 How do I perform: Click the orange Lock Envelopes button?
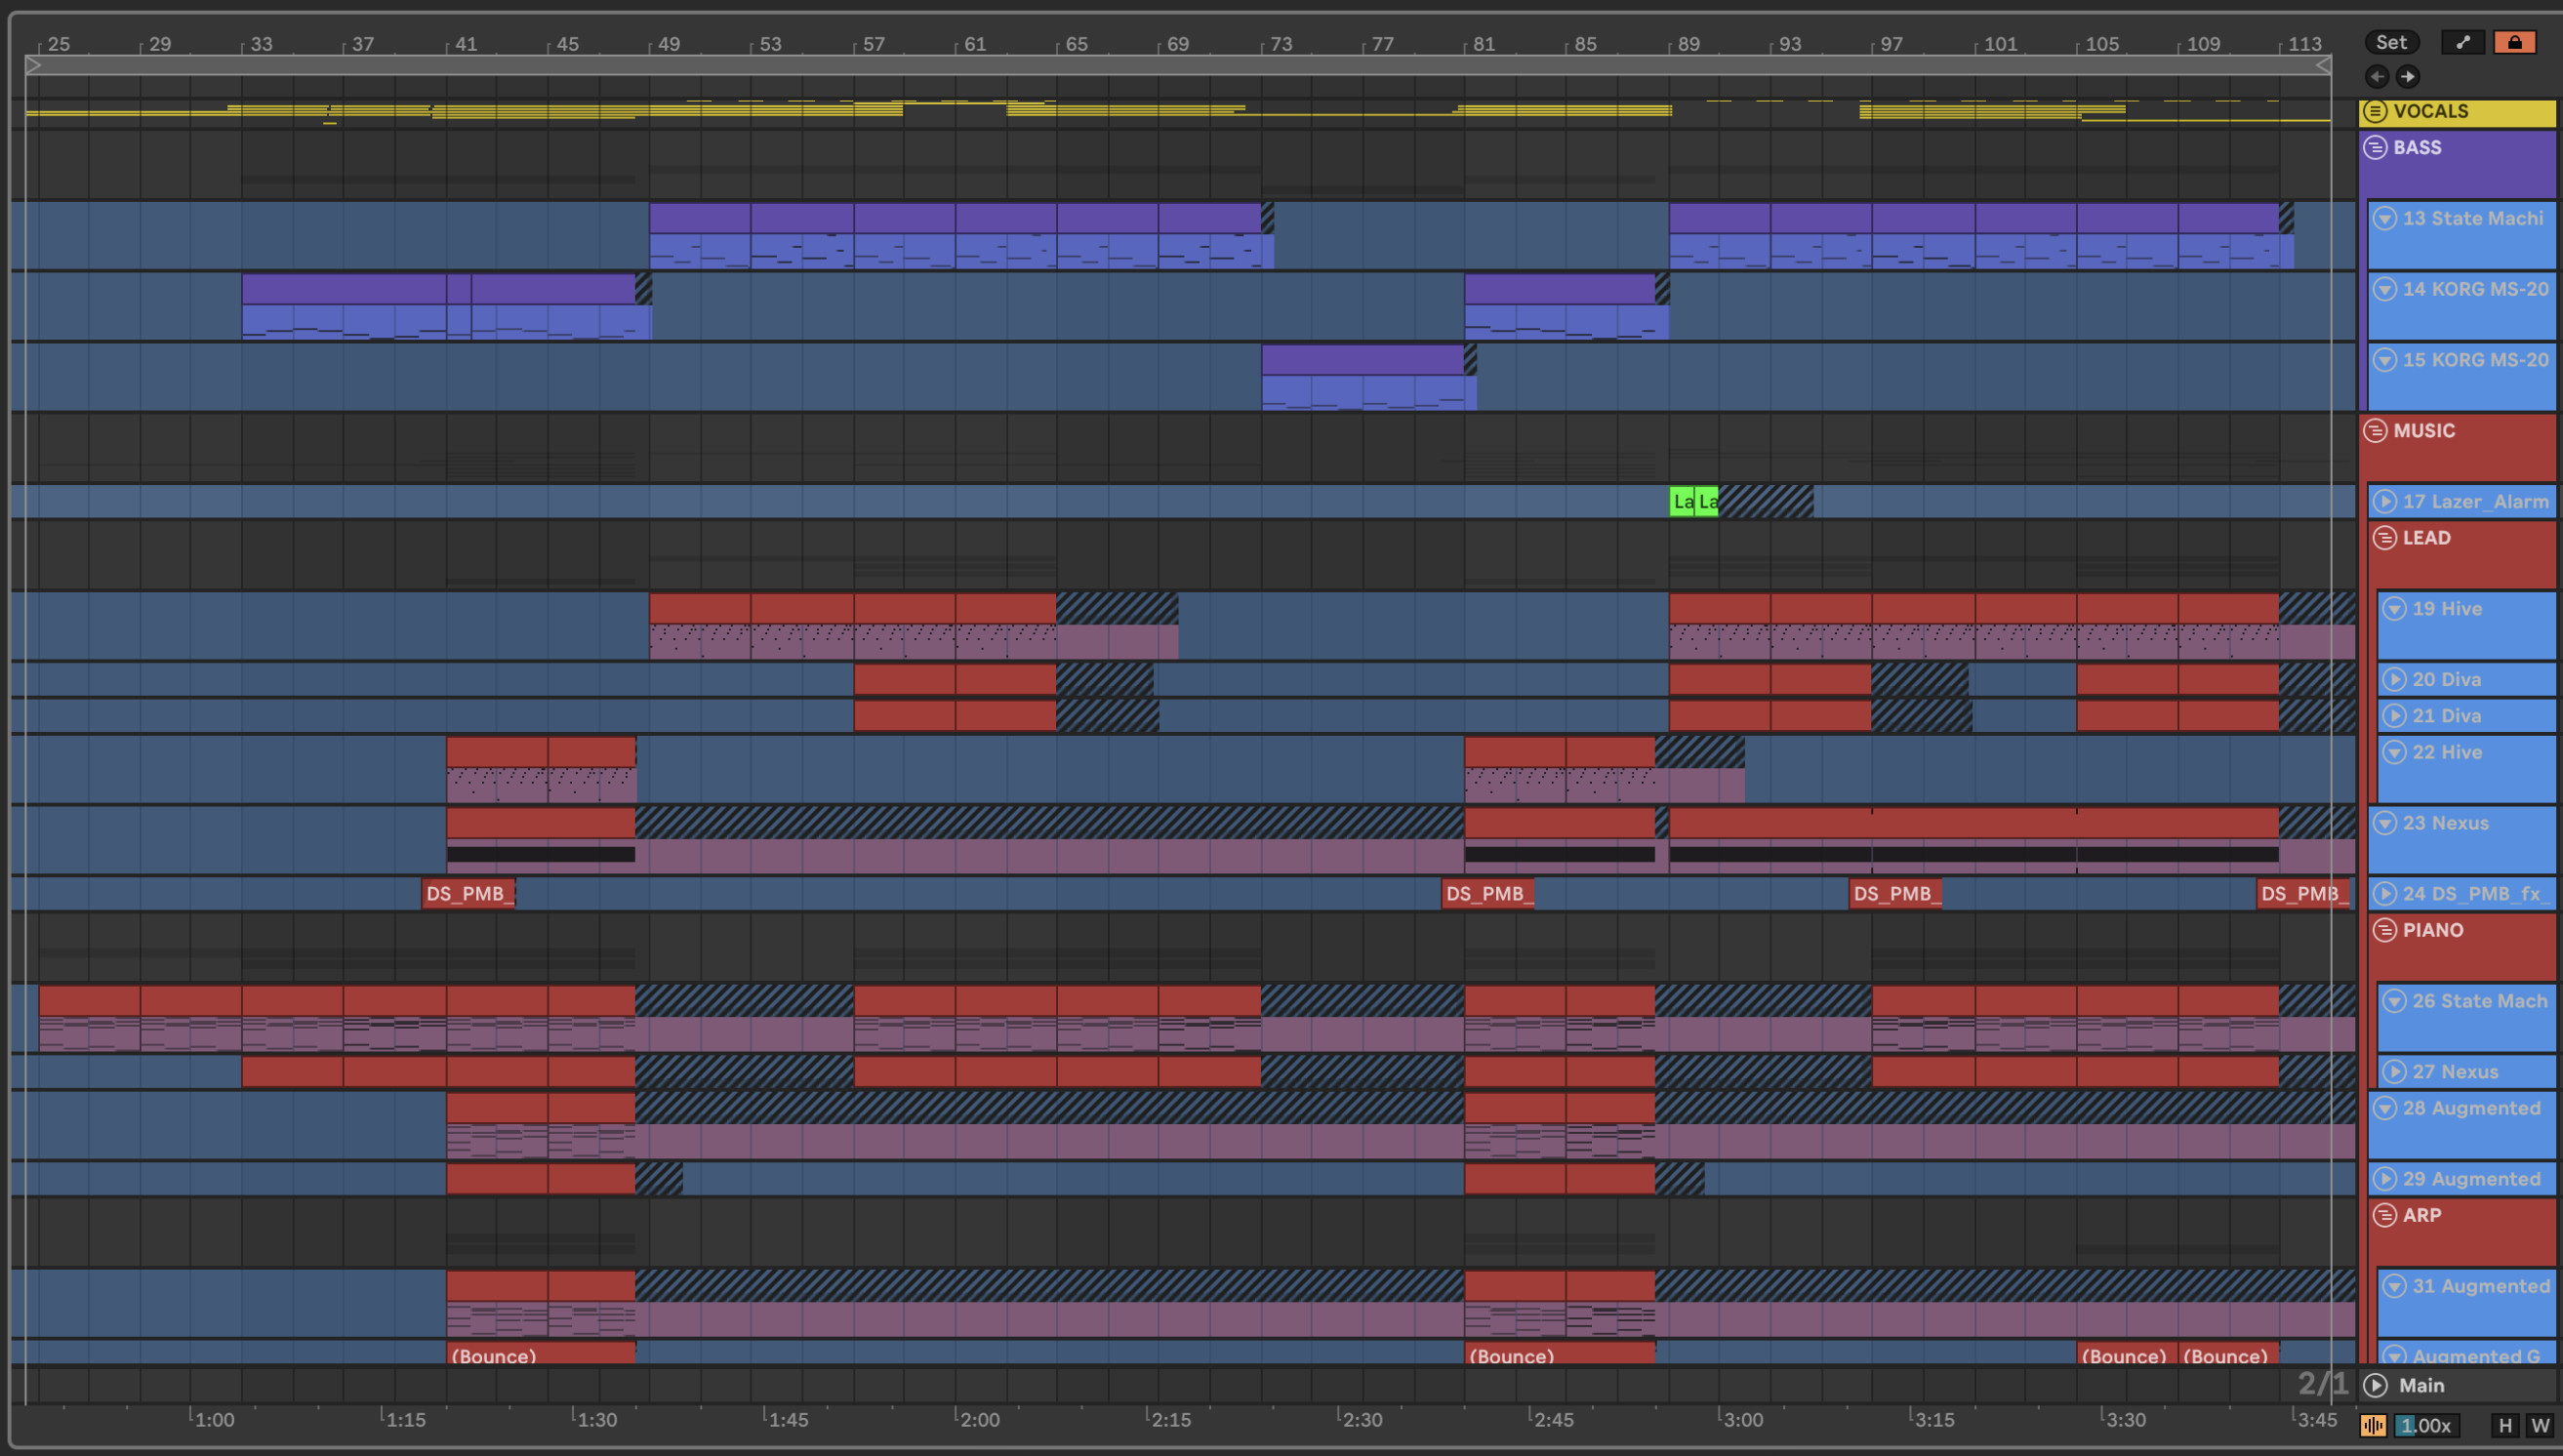(2514, 42)
